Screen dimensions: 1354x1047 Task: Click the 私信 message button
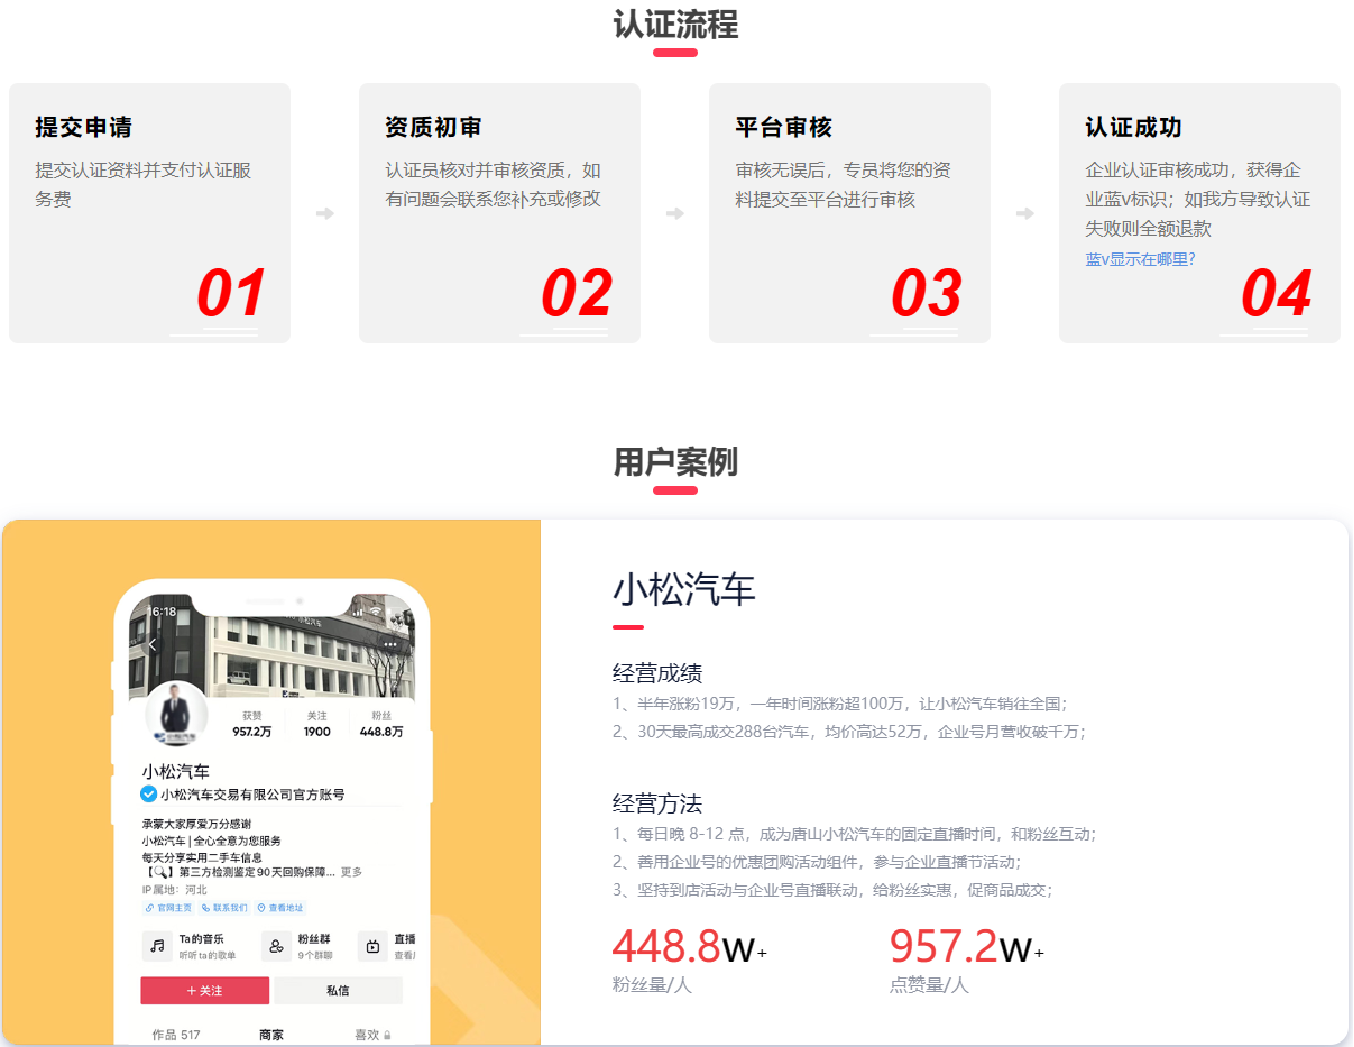338,989
